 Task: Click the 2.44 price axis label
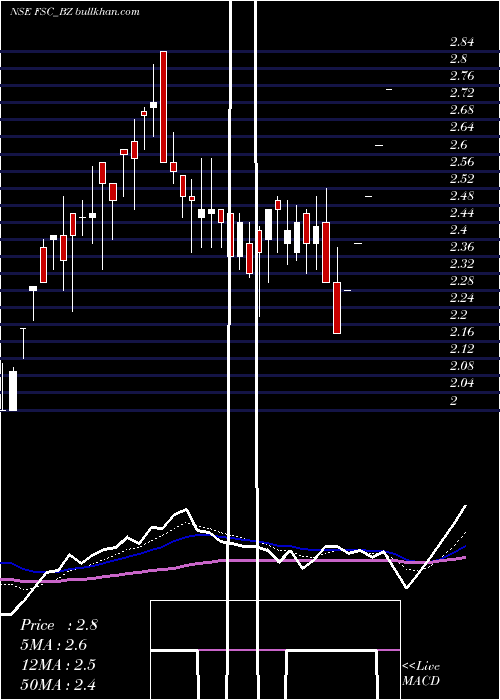[x=462, y=213]
